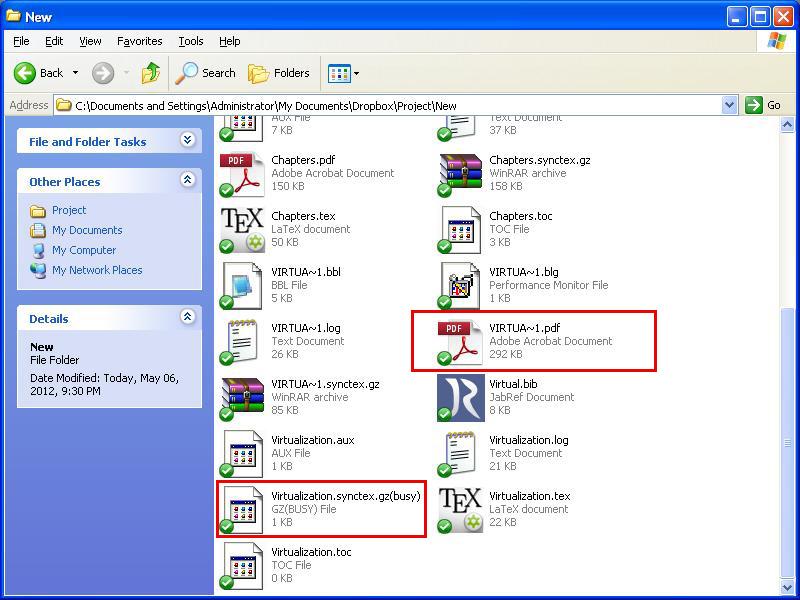The width and height of the screenshot is (800, 600).
Task: Click the My Network Places globe icon
Action: tap(38, 270)
